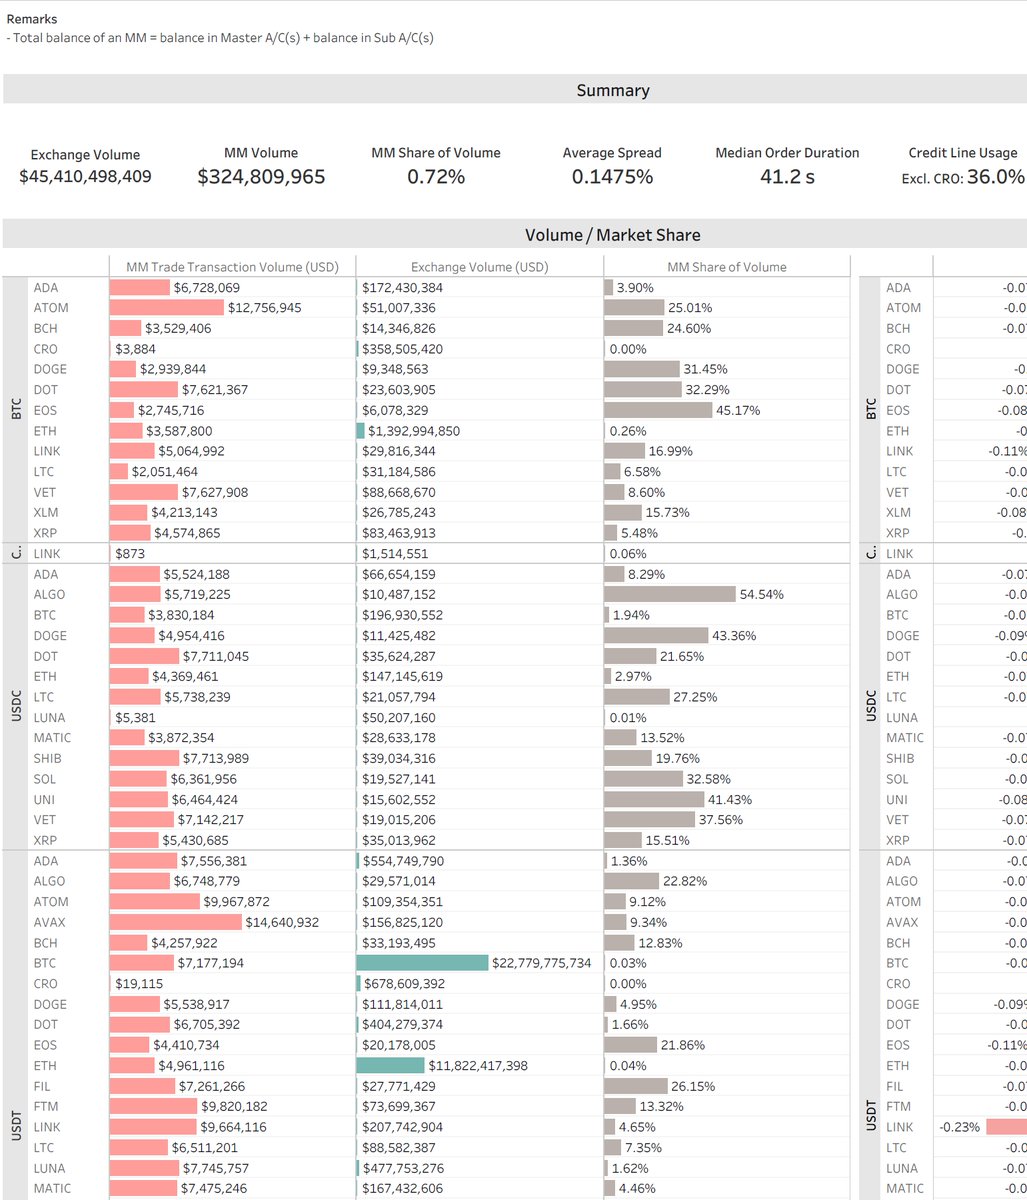Click the -0.23% LINK spread value

959,1127
